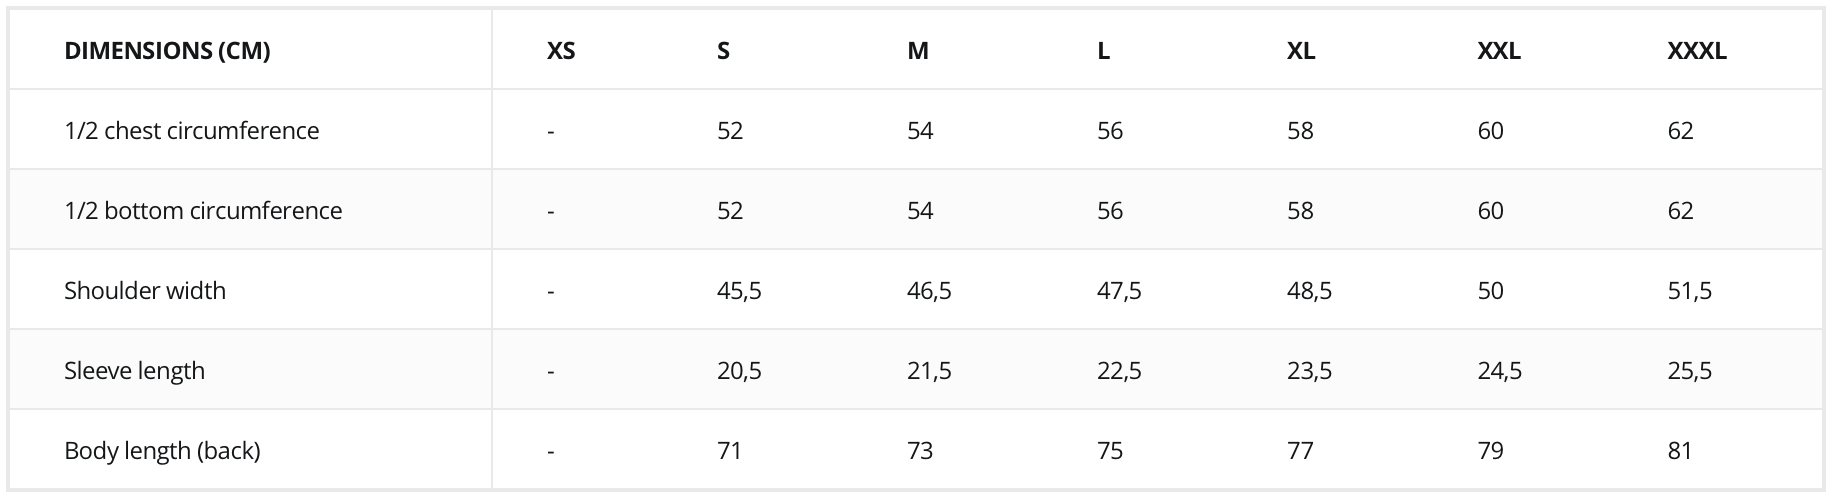Select the XL size column header

(x=1301, y=50)
